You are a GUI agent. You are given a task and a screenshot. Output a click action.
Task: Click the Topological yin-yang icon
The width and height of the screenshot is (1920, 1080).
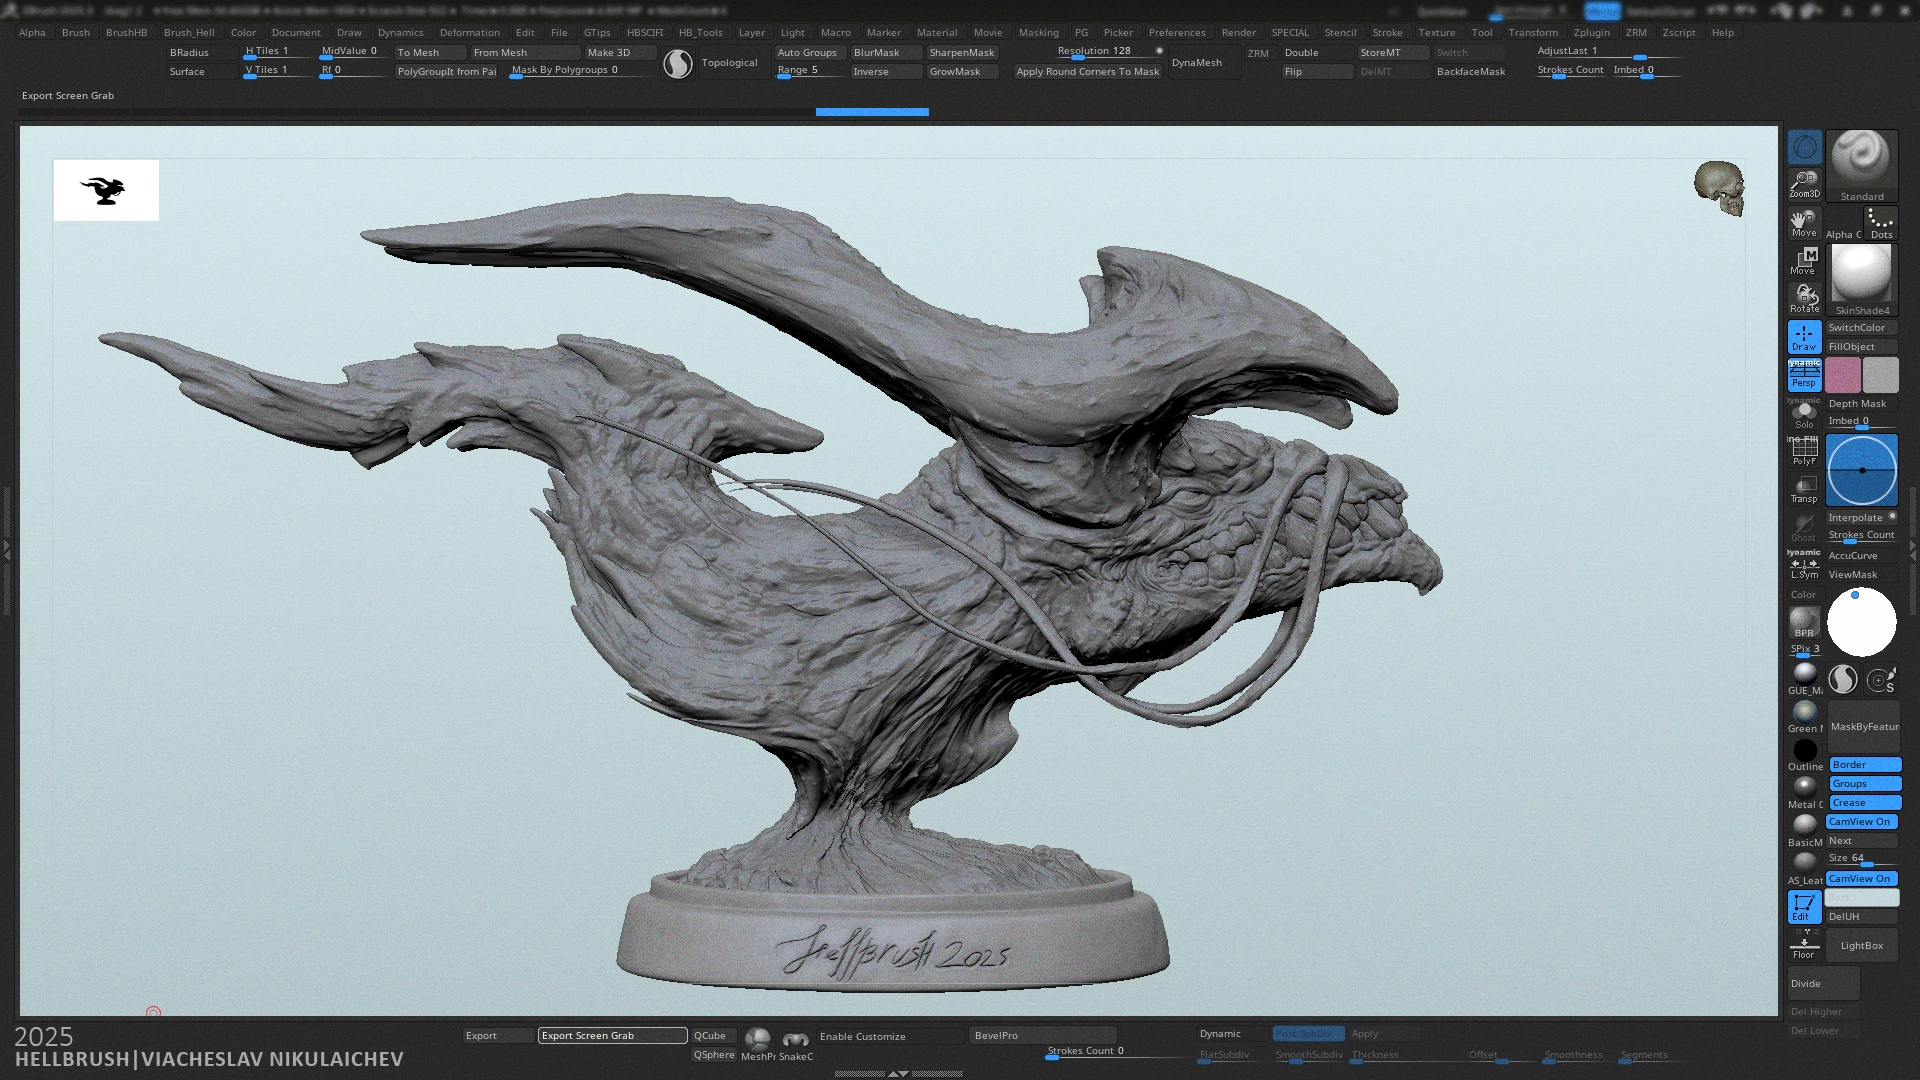point(678,64)
